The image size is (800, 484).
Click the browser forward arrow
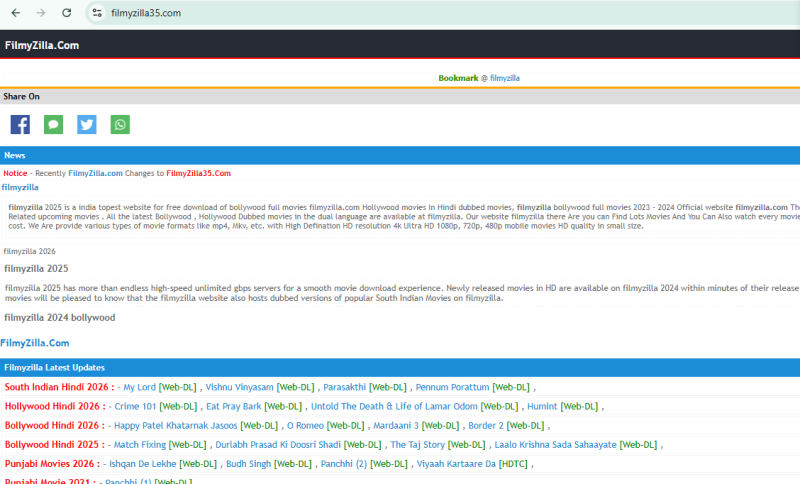[41, 13]
